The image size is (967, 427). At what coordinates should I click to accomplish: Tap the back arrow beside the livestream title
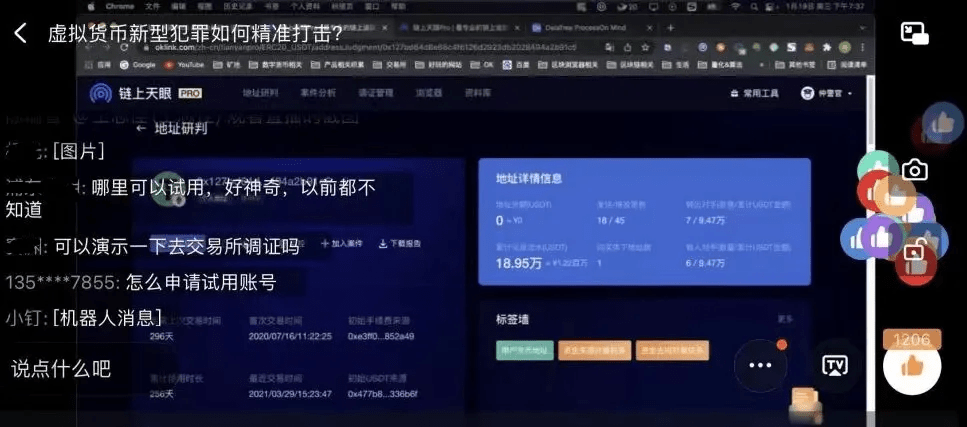(20, 33)
